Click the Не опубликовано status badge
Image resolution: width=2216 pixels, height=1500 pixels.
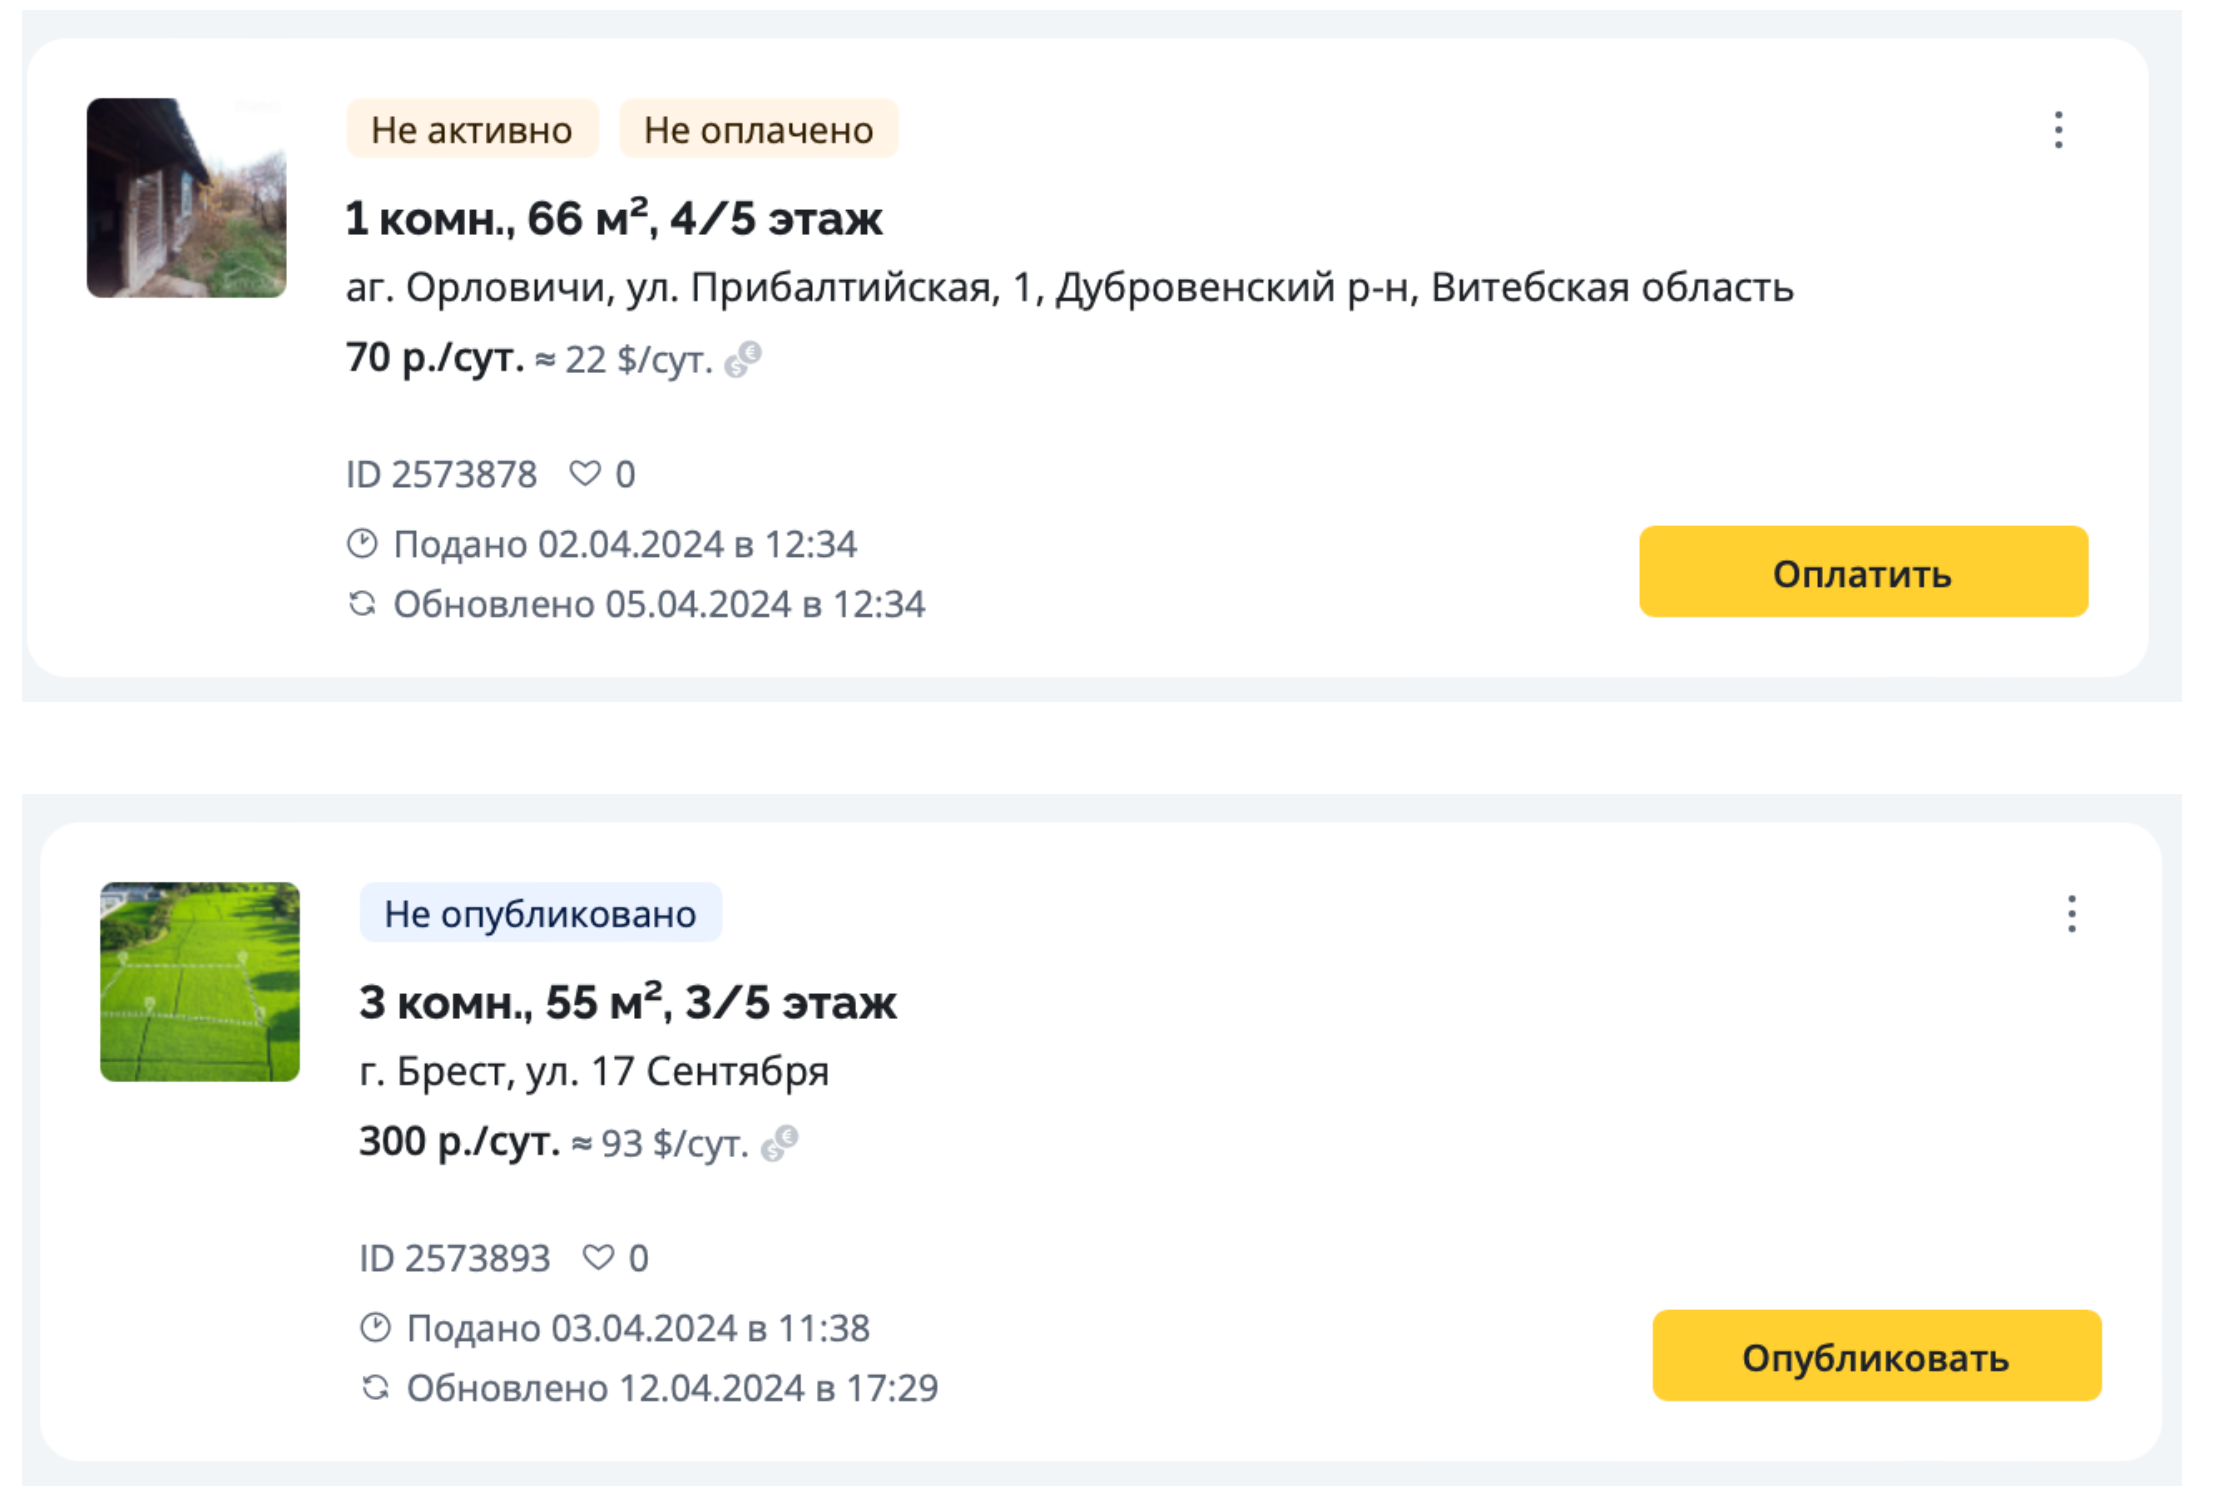click(540, 913)
